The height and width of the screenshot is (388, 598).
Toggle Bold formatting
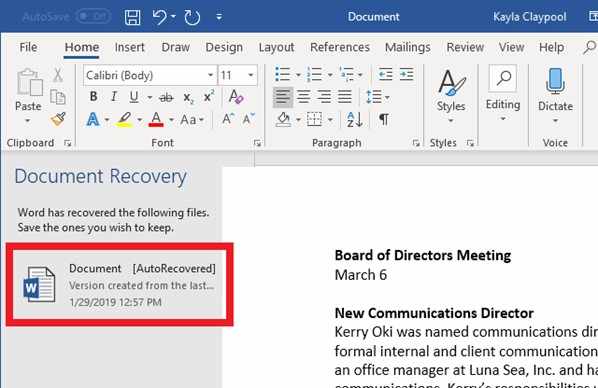click(x=93, y=97)
